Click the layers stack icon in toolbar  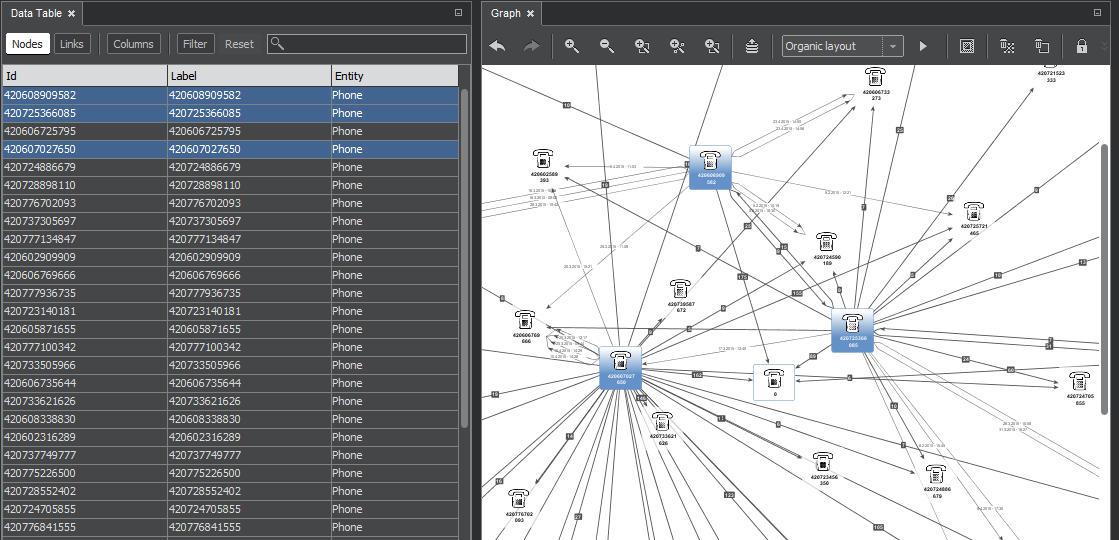(x=752, y=46)
